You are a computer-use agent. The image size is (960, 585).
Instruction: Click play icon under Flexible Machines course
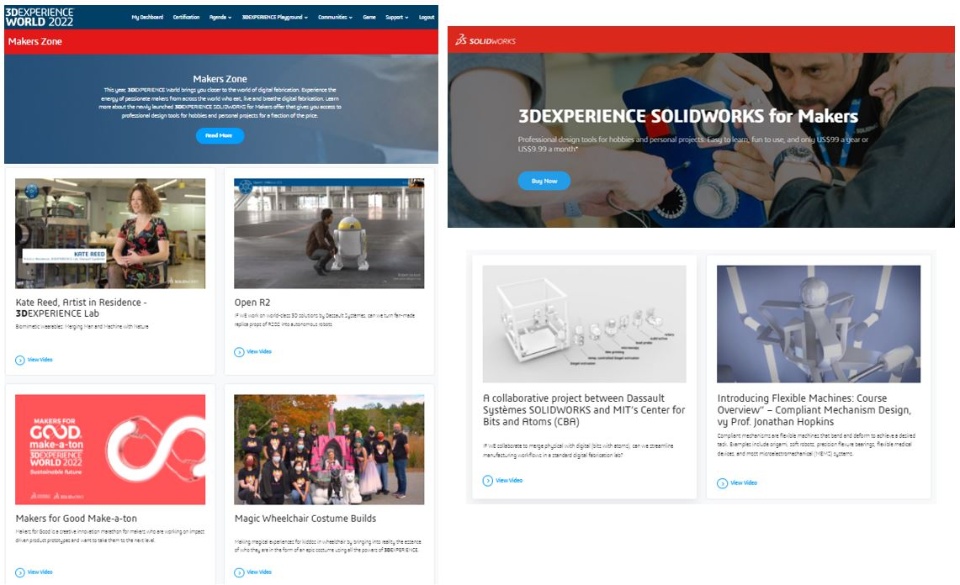[722, 483]
